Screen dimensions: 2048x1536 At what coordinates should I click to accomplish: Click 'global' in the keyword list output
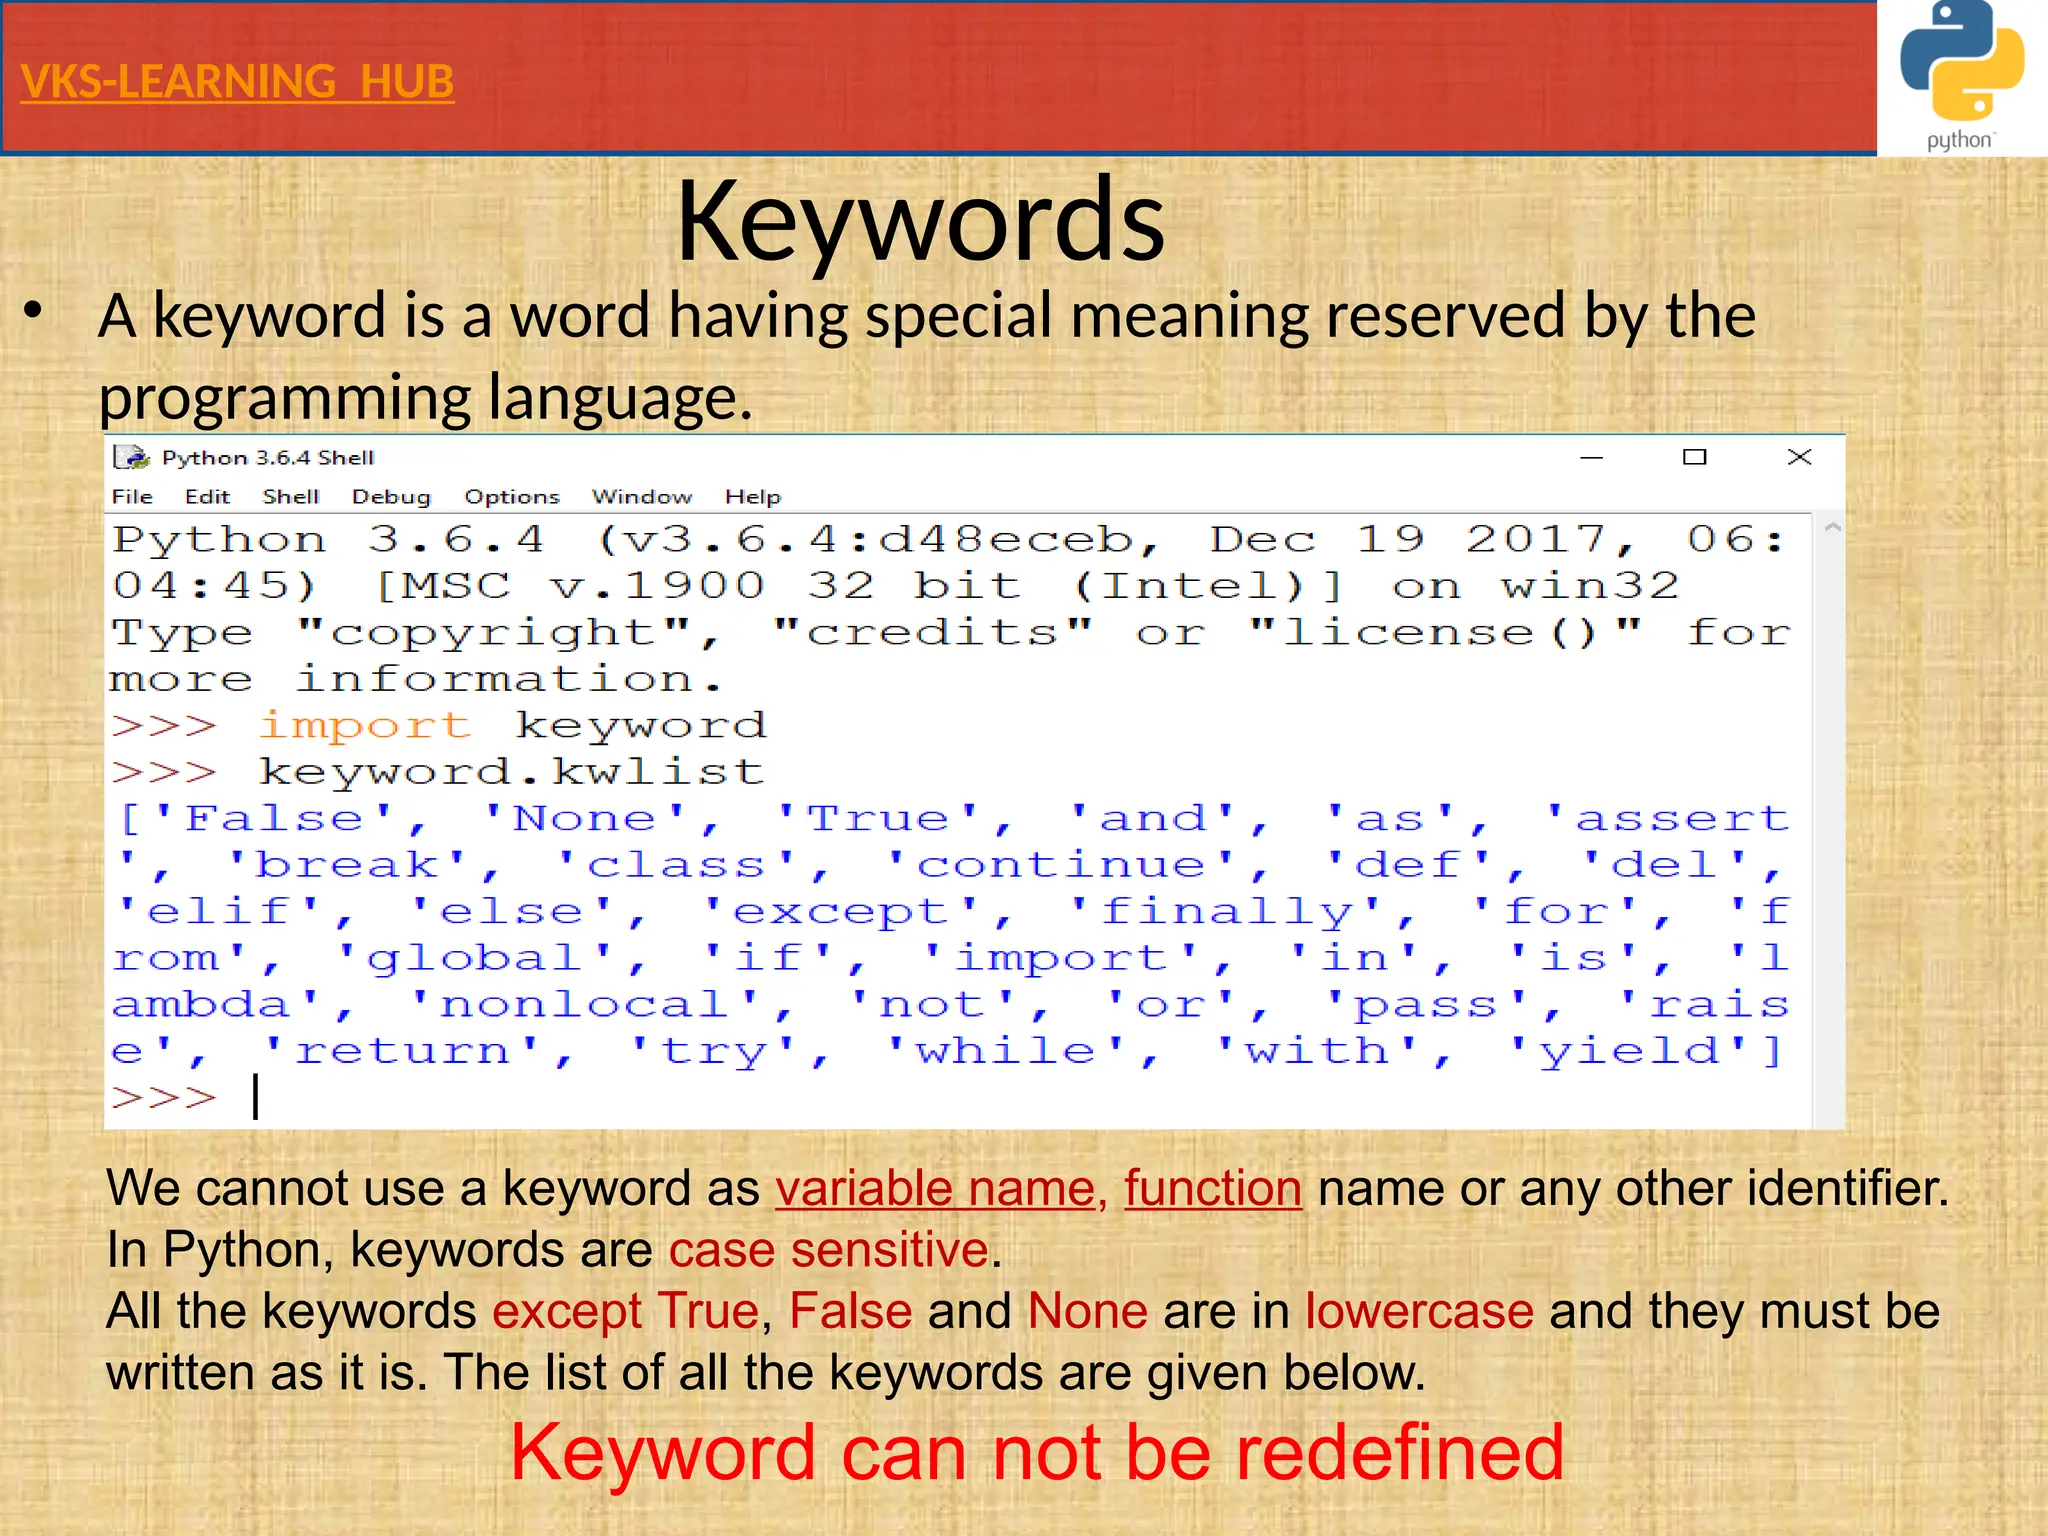475,958
